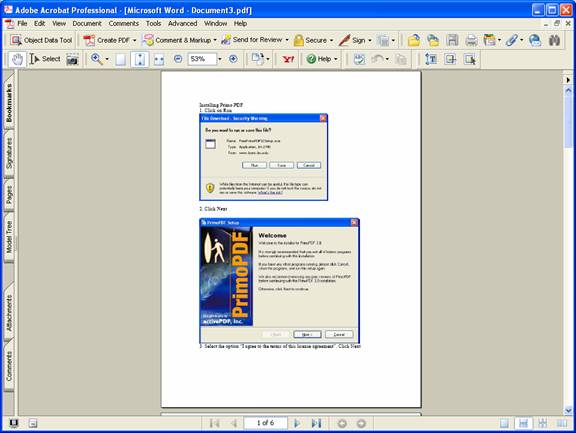Click the Email globe icon
The width and height of the screenshot is (576, 433).
coord(535,40)
